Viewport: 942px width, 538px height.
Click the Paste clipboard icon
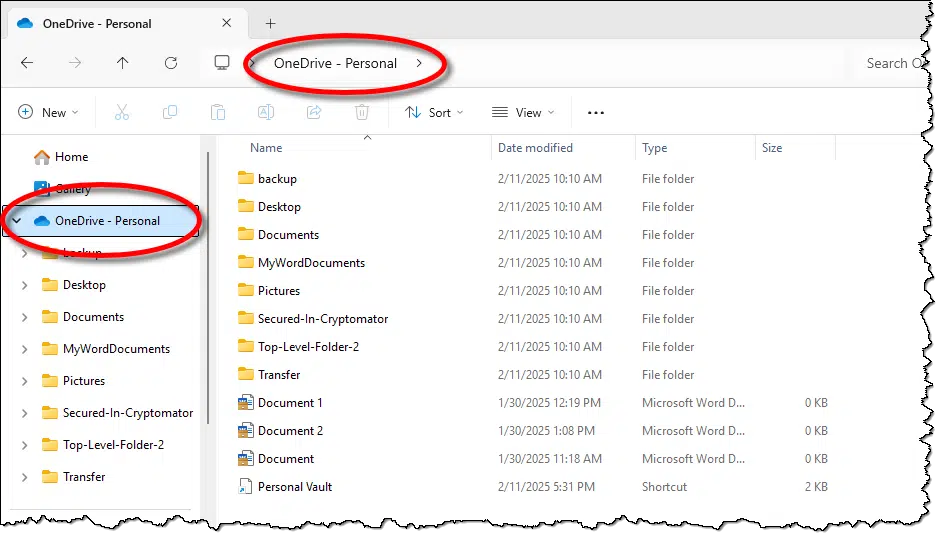pos(218,113)
